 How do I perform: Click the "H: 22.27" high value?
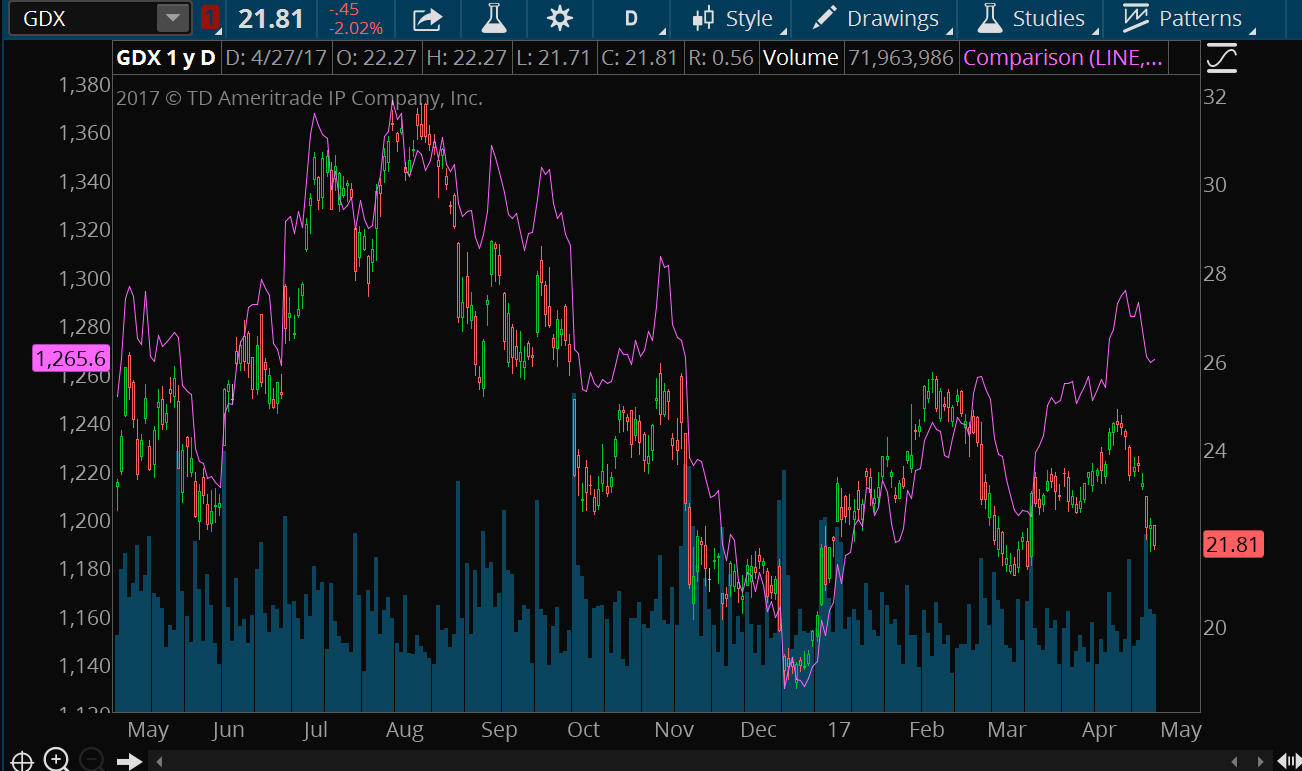click(x=467, y=58)
